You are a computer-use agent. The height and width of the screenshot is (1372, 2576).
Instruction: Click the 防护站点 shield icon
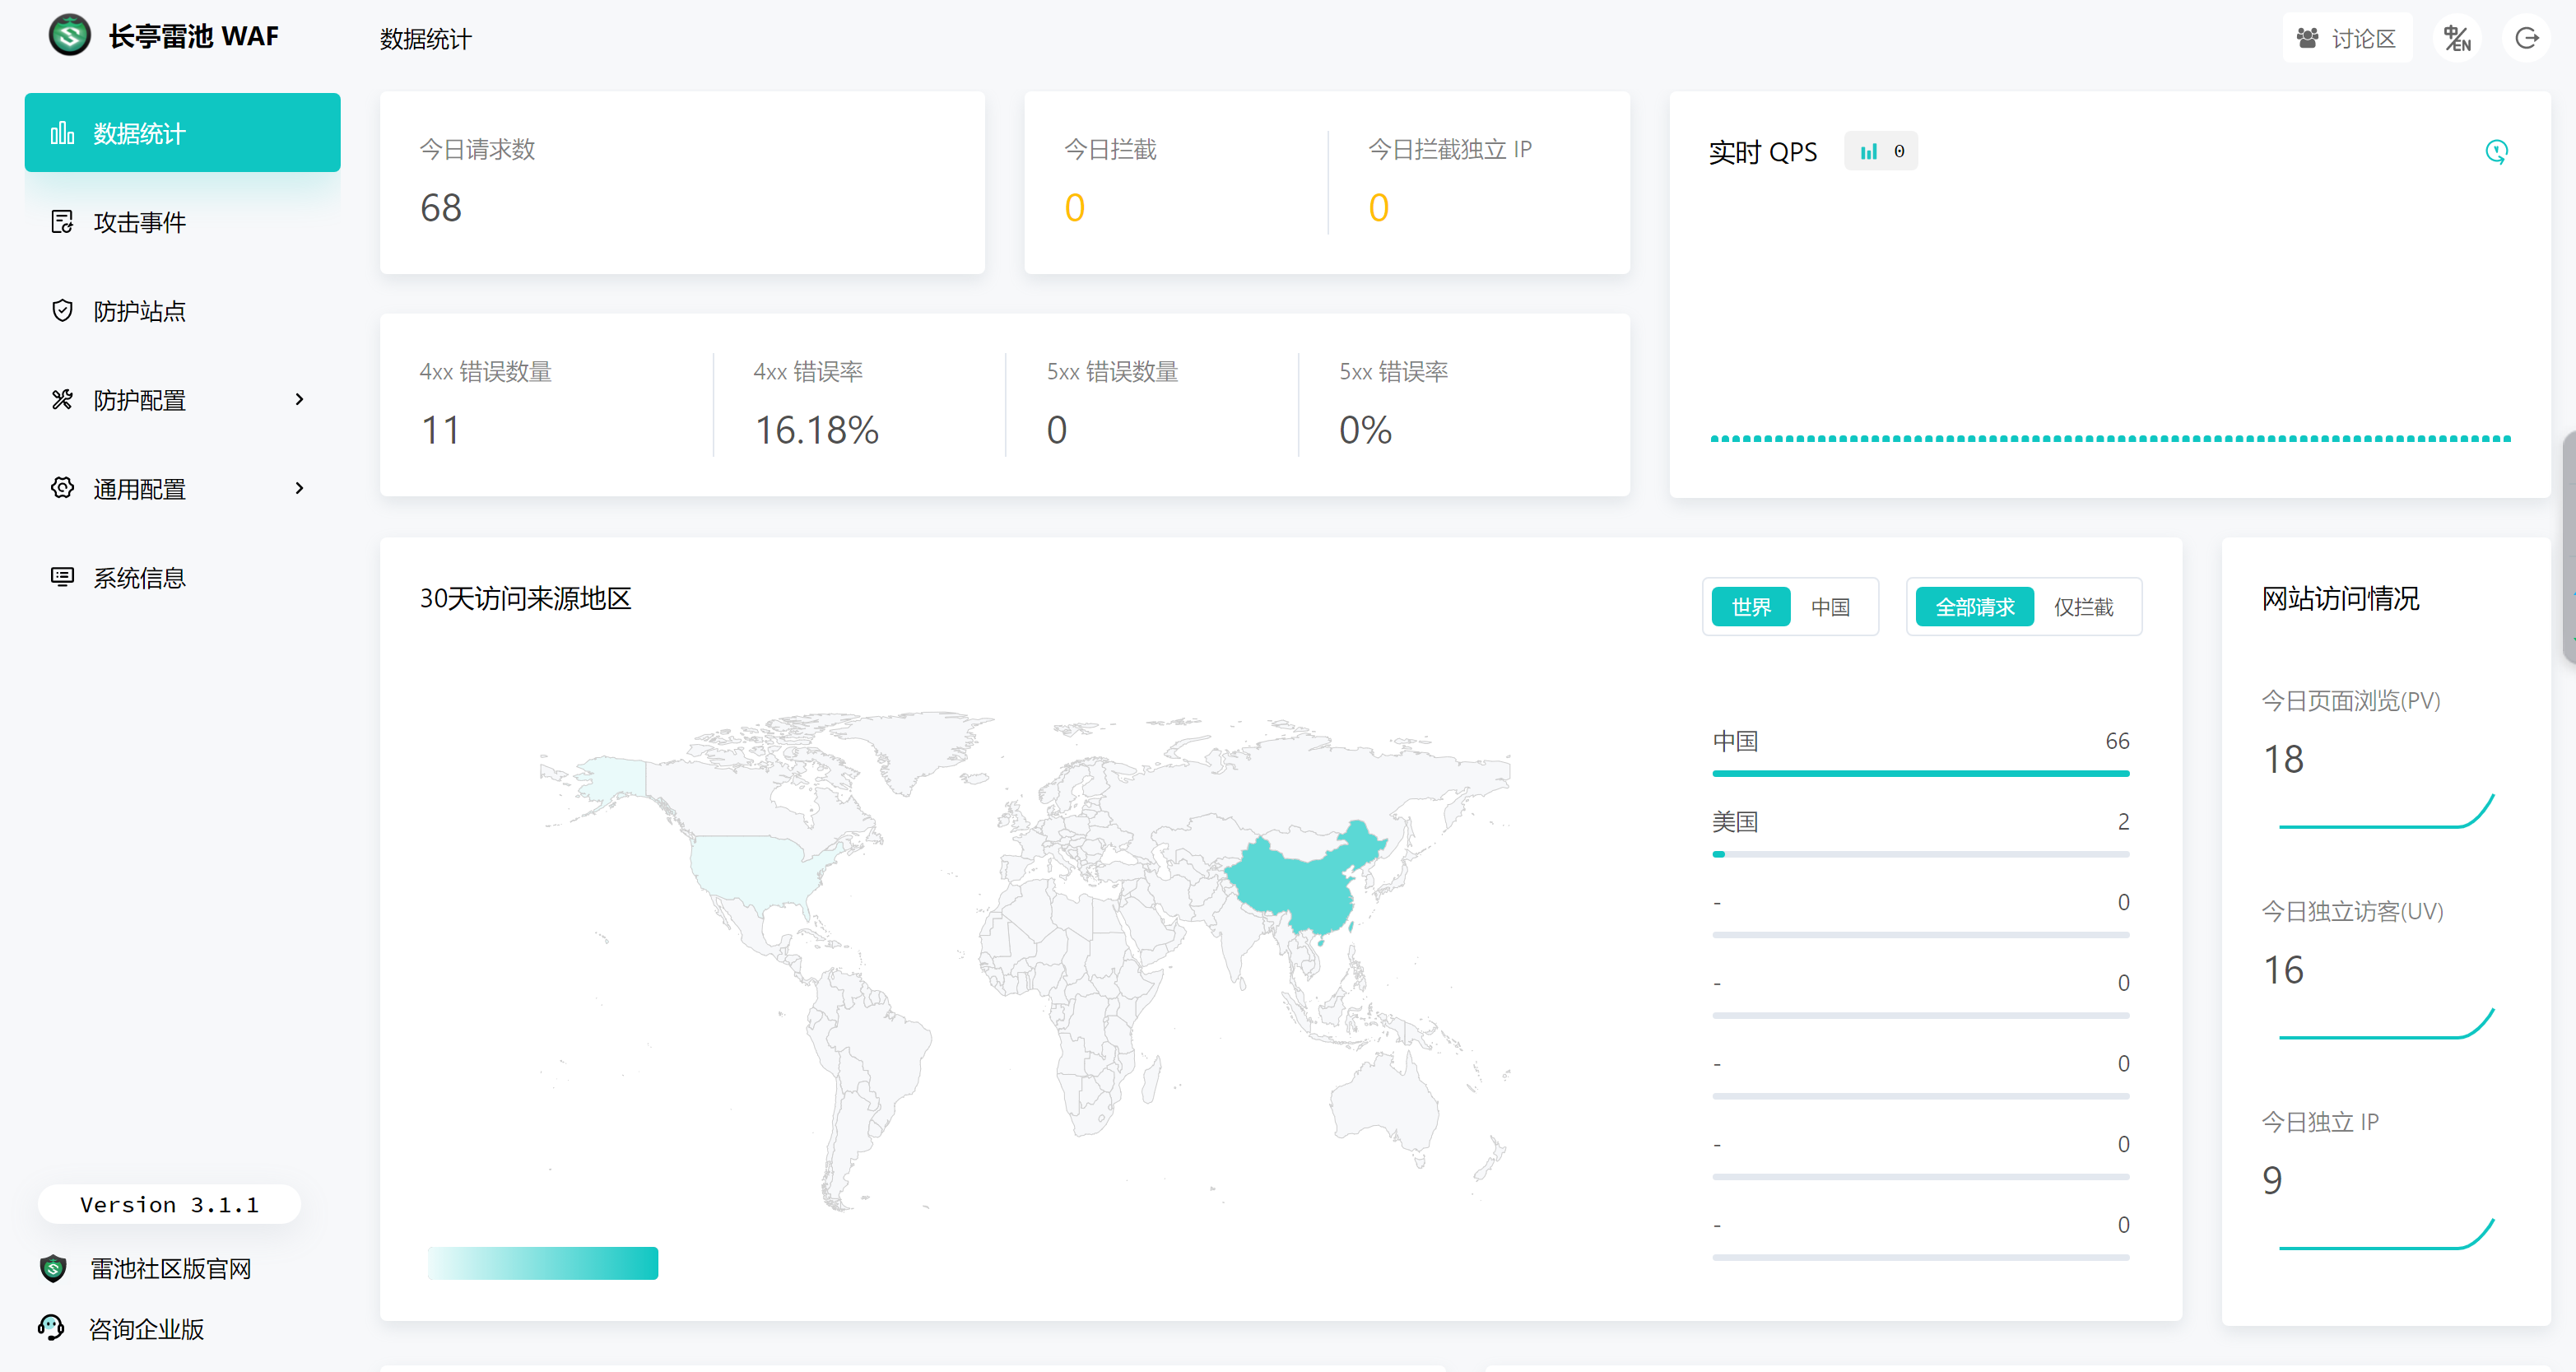[x=62, y=311]
